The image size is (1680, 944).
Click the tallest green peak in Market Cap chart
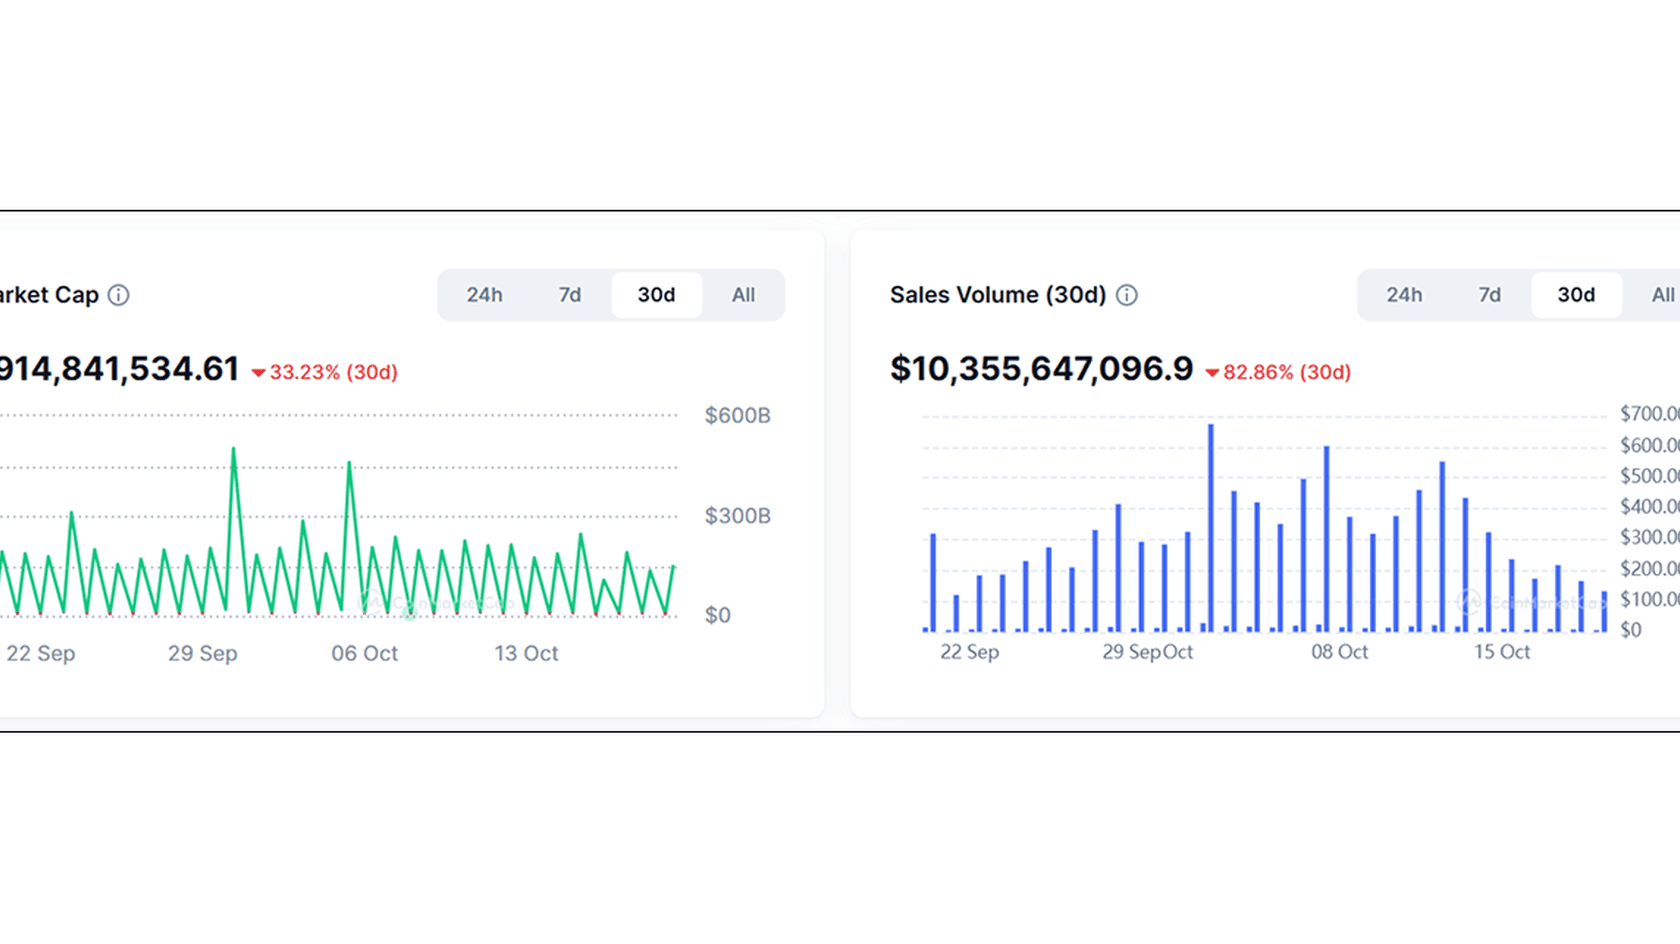(234, 452)
